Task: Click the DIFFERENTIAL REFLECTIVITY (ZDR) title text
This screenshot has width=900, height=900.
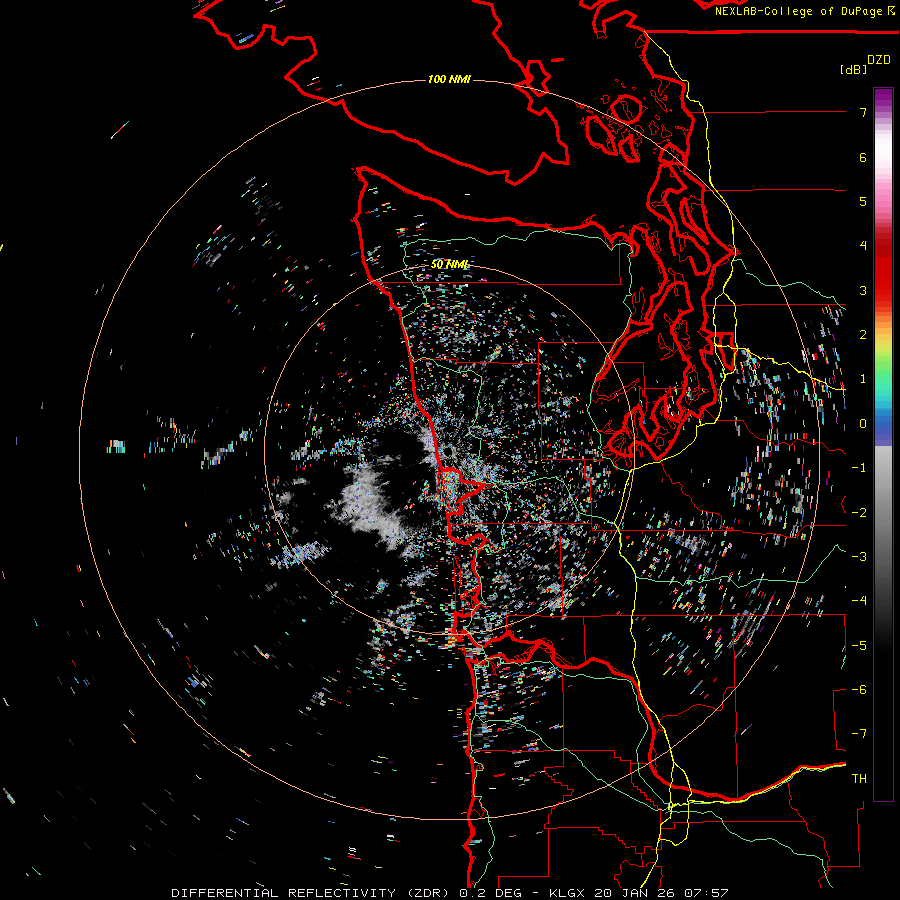Action: pos(312,893)
